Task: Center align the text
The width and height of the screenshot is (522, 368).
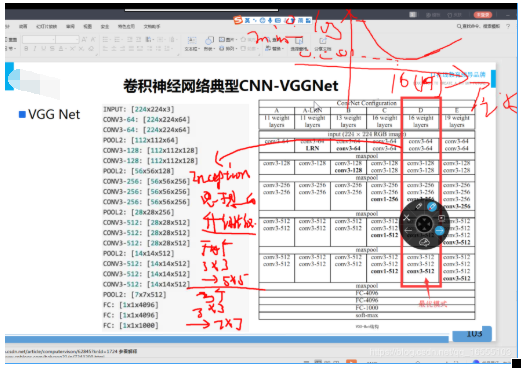Action: pyautogui.click(x=114, y=49)
